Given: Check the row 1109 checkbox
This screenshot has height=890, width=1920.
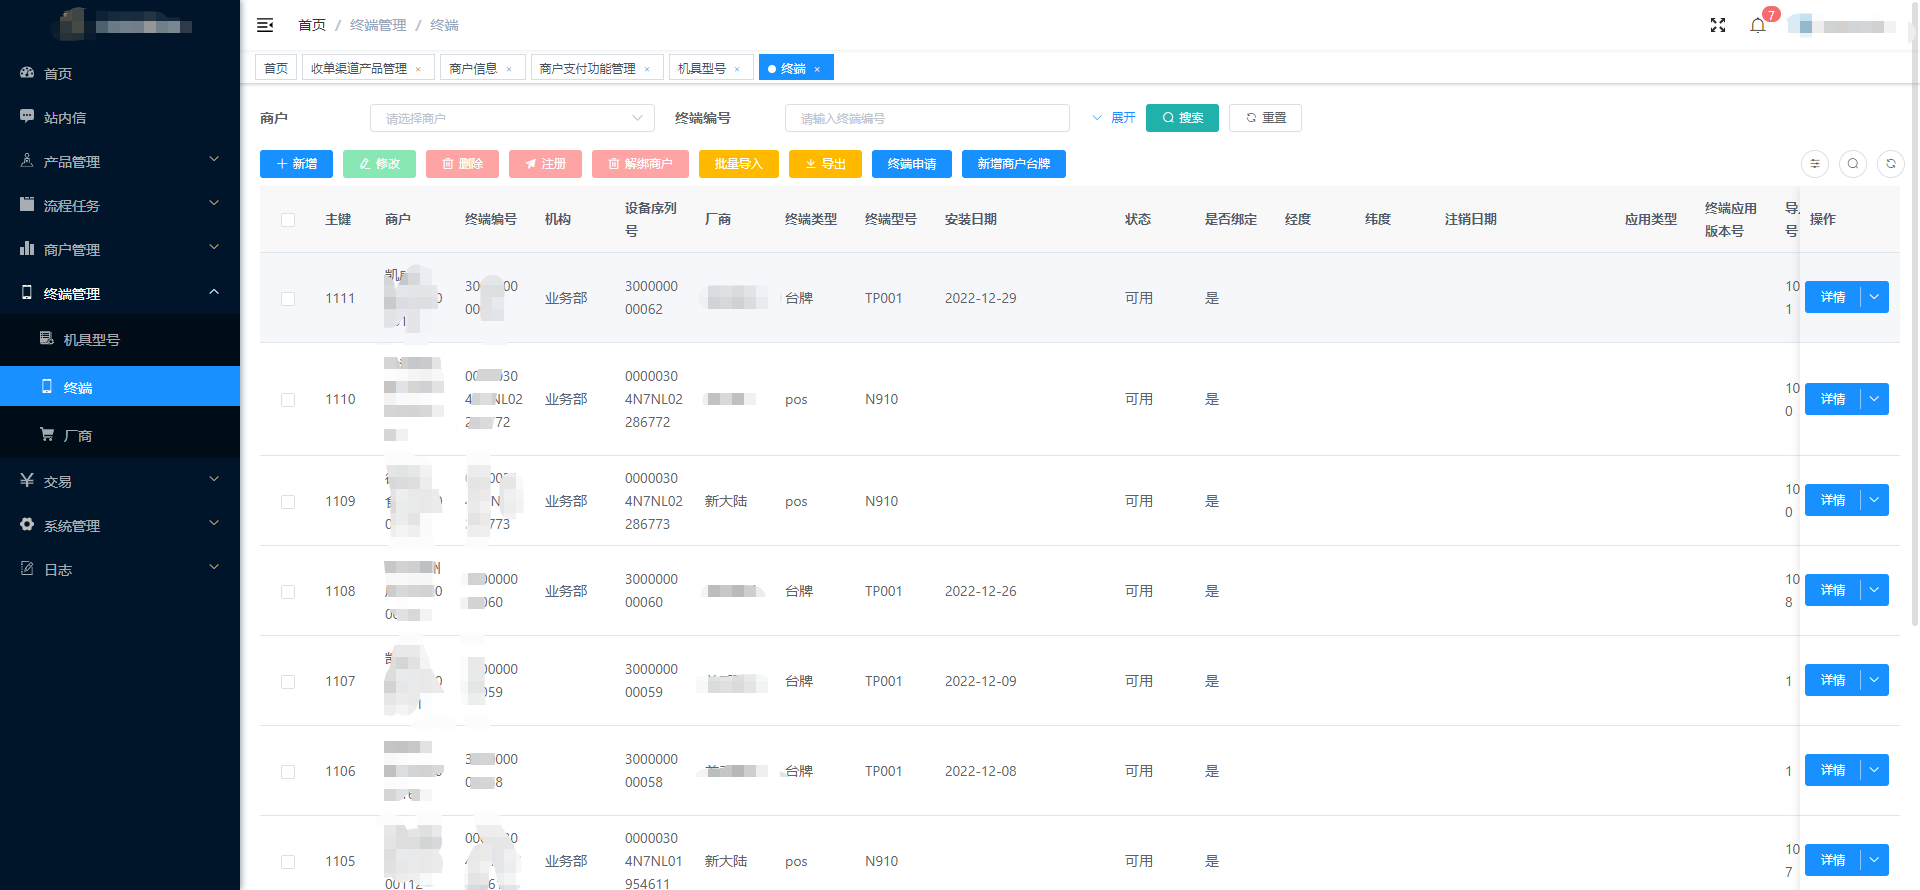Looking at the screenshot, I should coord(288,502).
